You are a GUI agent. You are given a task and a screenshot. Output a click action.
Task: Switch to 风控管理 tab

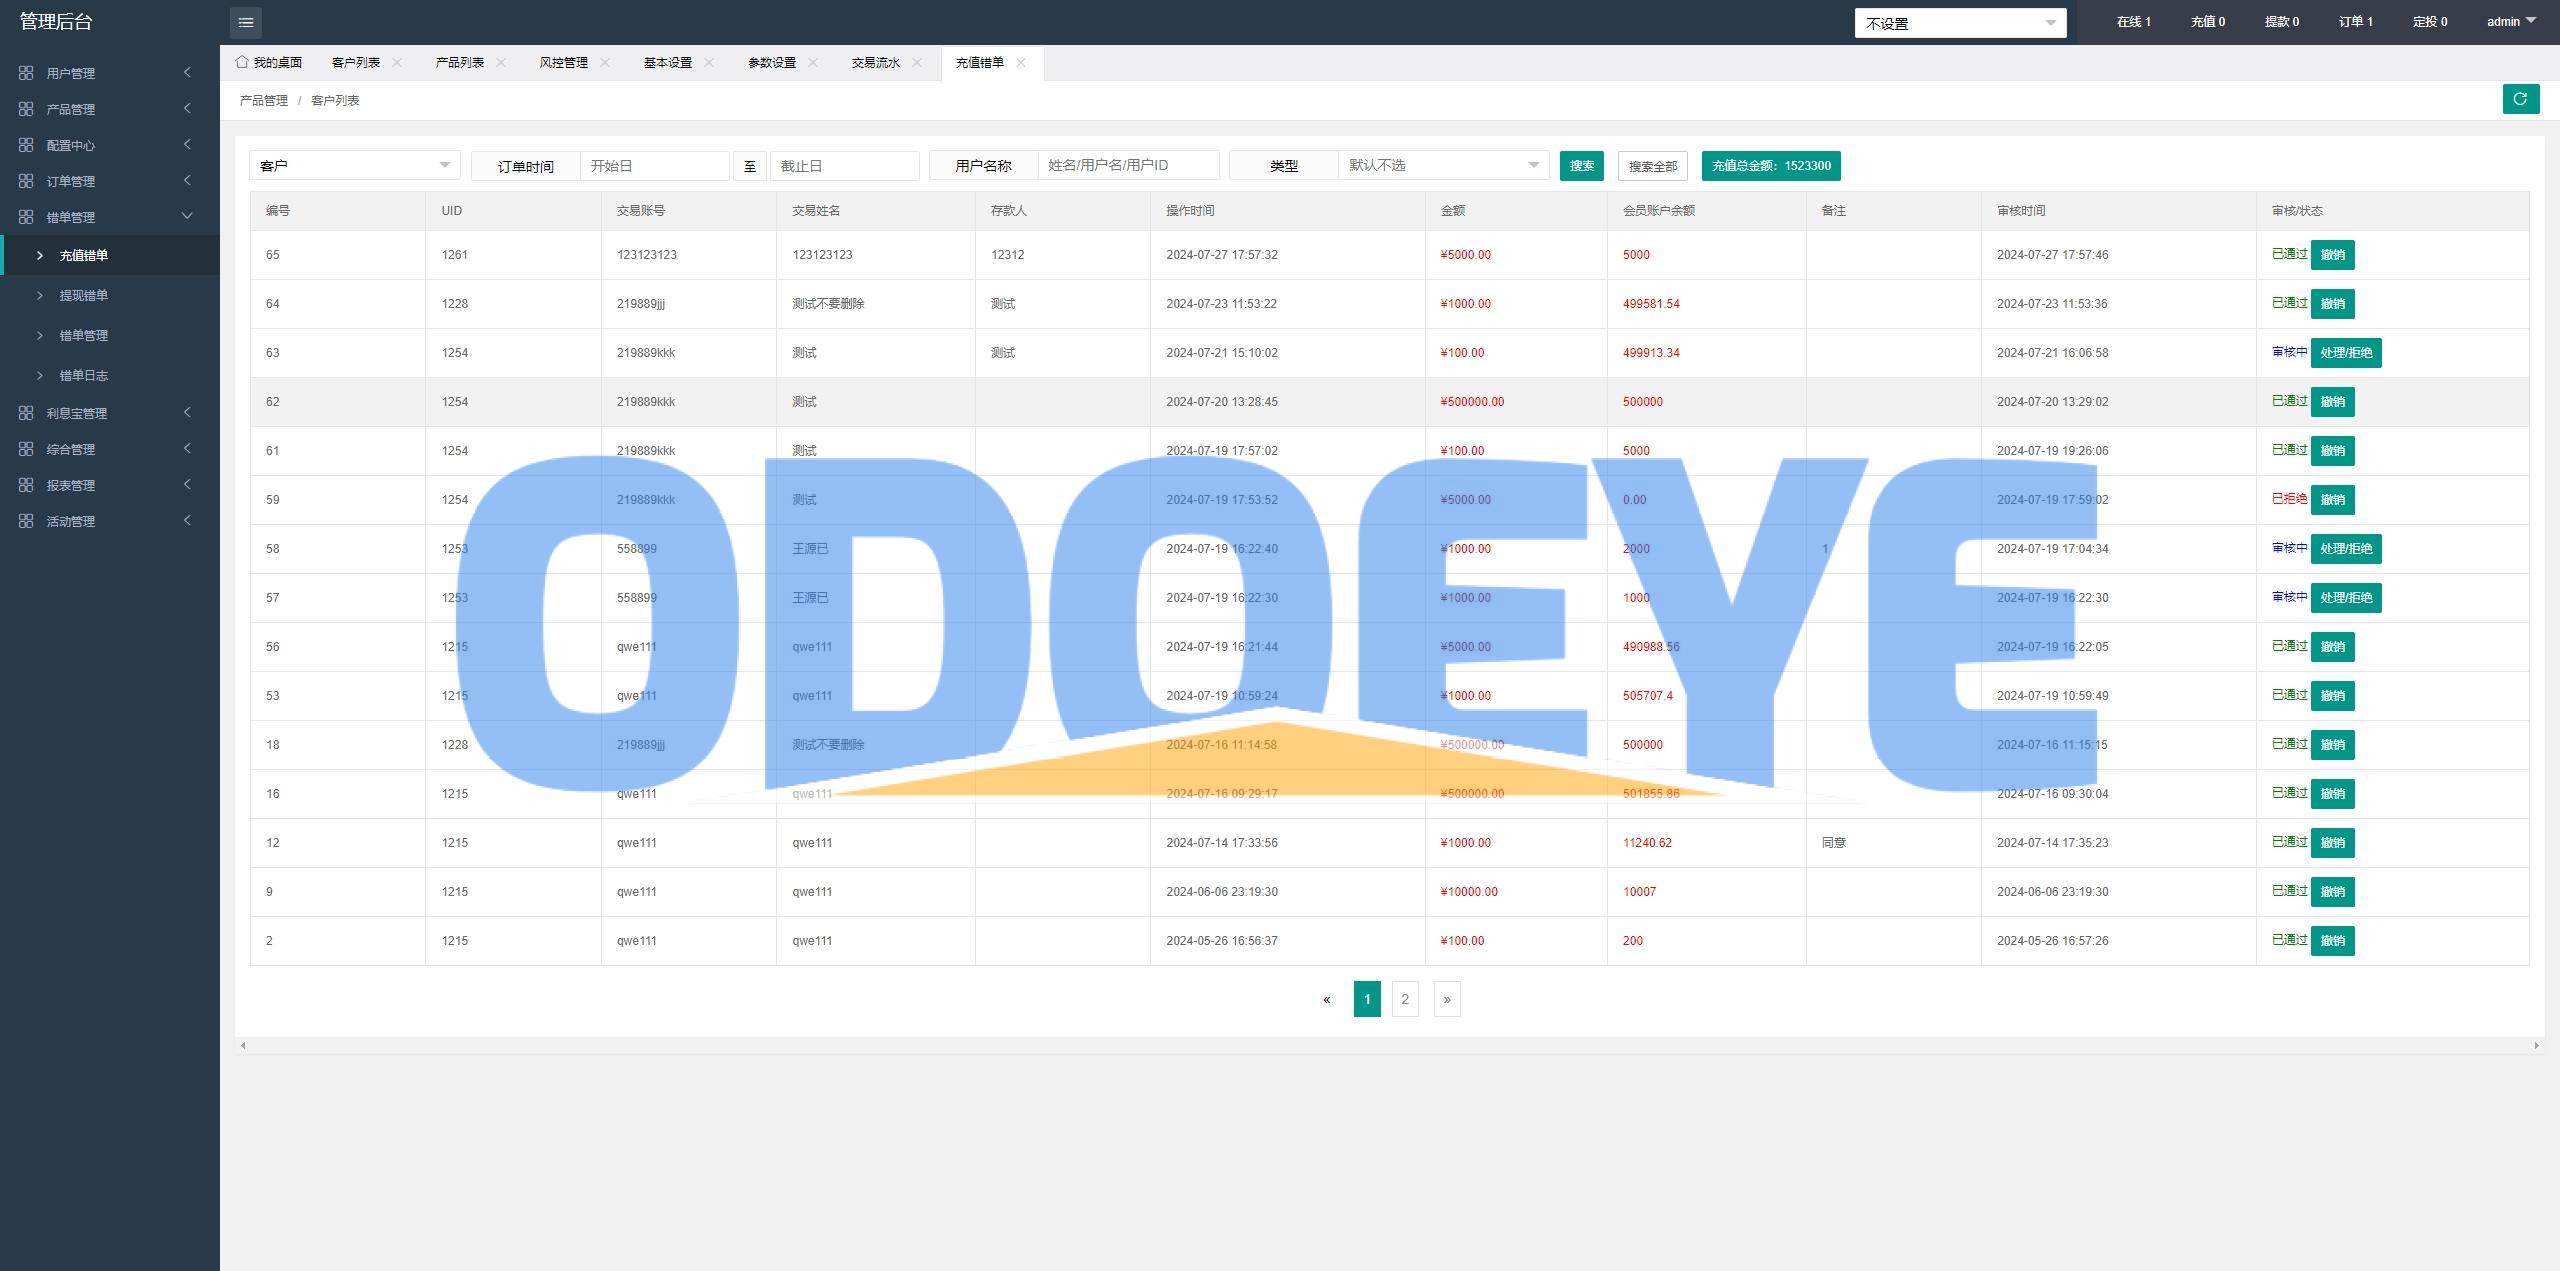coord(564,62)
